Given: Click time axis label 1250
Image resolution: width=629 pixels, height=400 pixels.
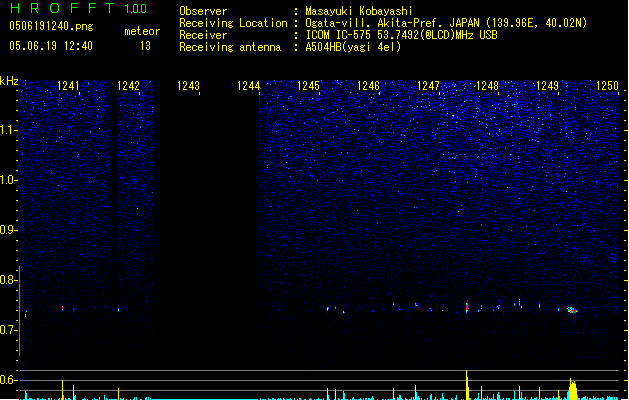Looking at the screenshot, I should (607, 86).
